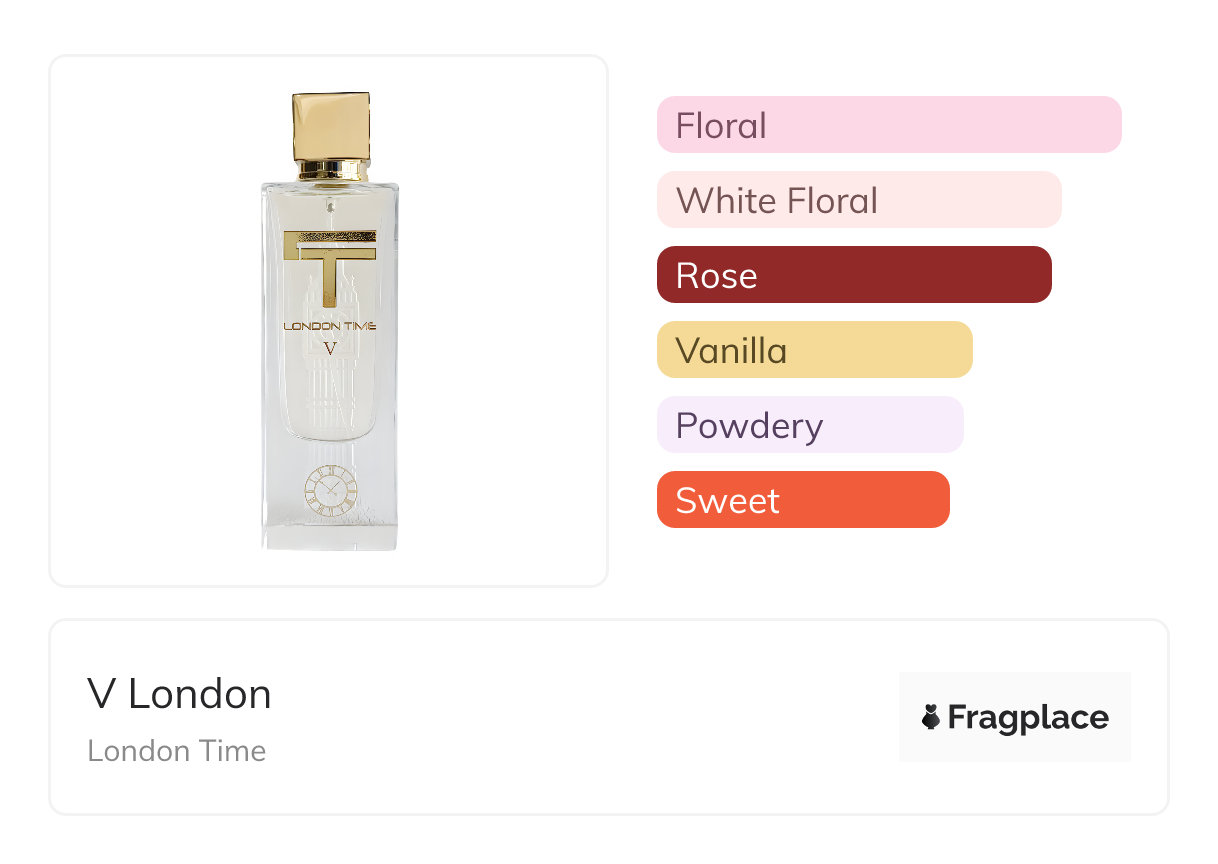
Task: Click the gold collar ring below the cap
Action: coord(331,169)
